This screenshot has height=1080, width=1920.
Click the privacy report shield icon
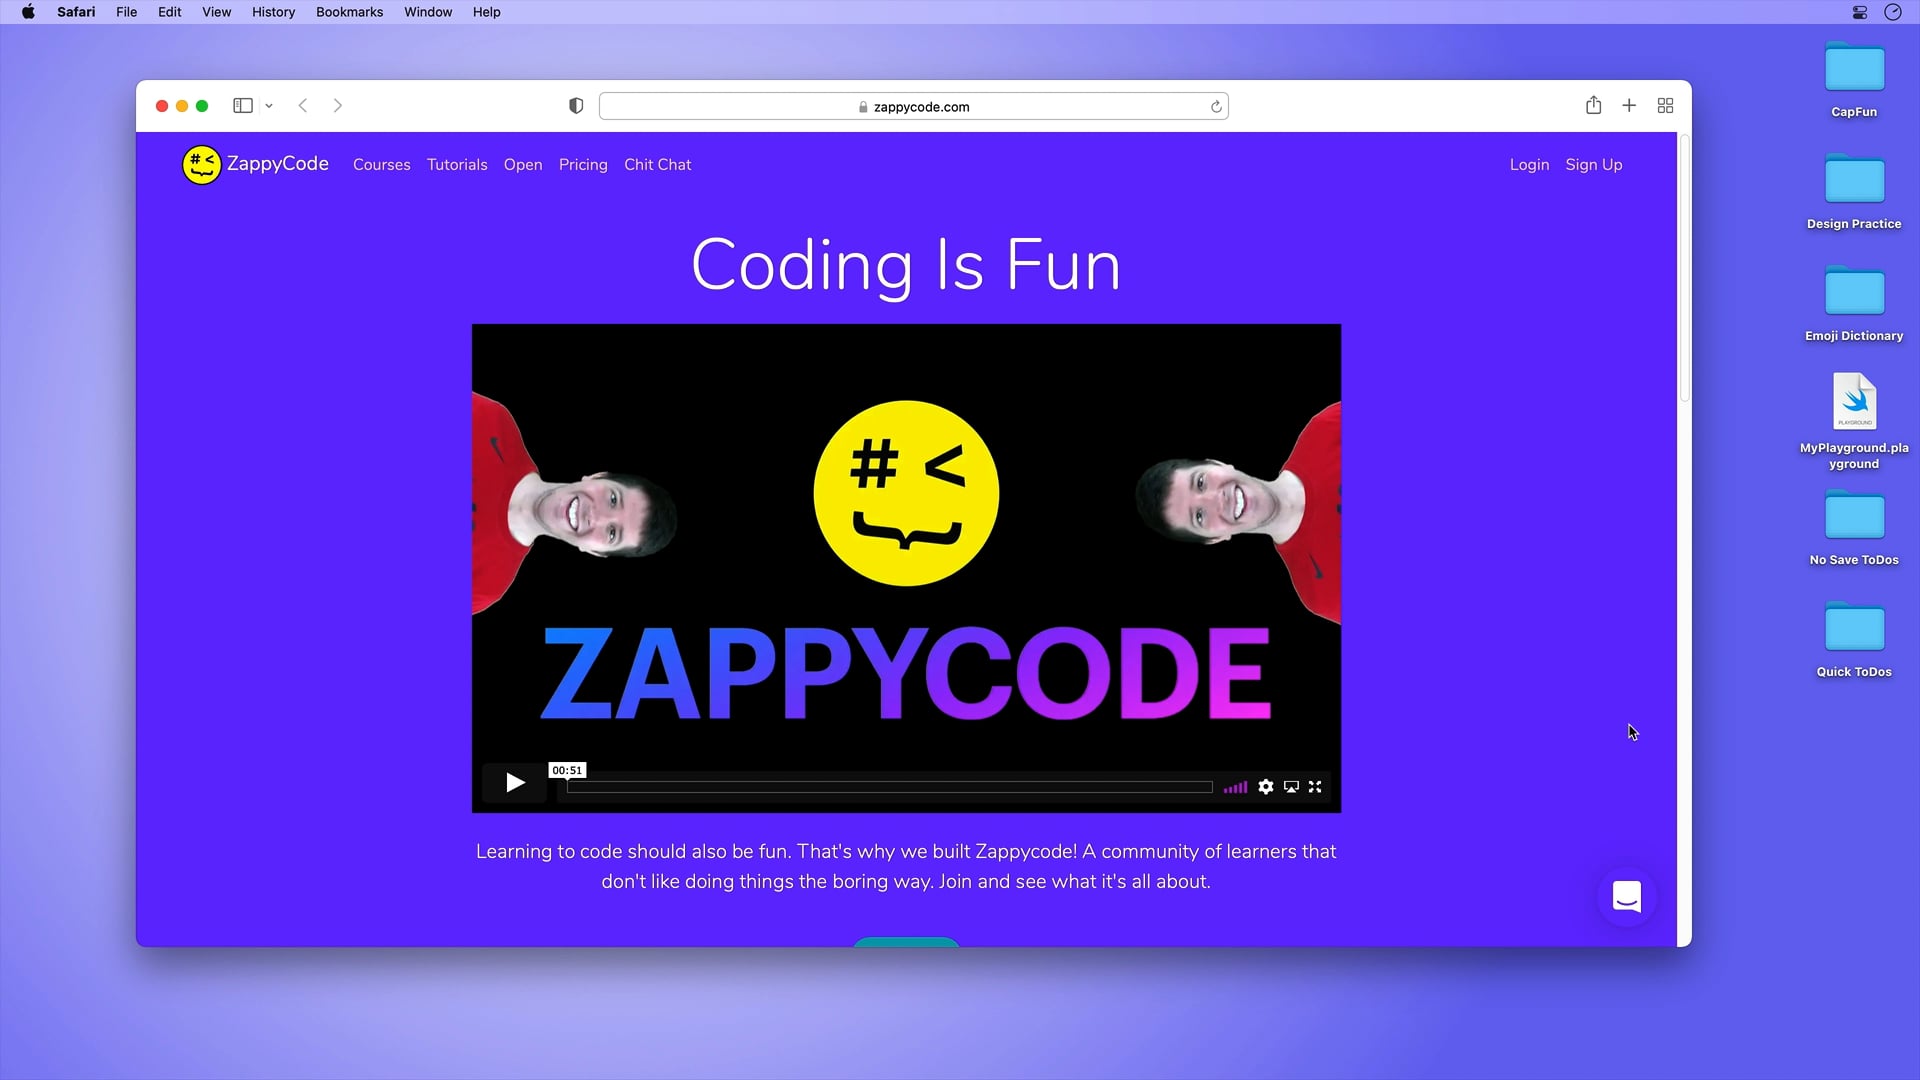[x=576, y=106]
